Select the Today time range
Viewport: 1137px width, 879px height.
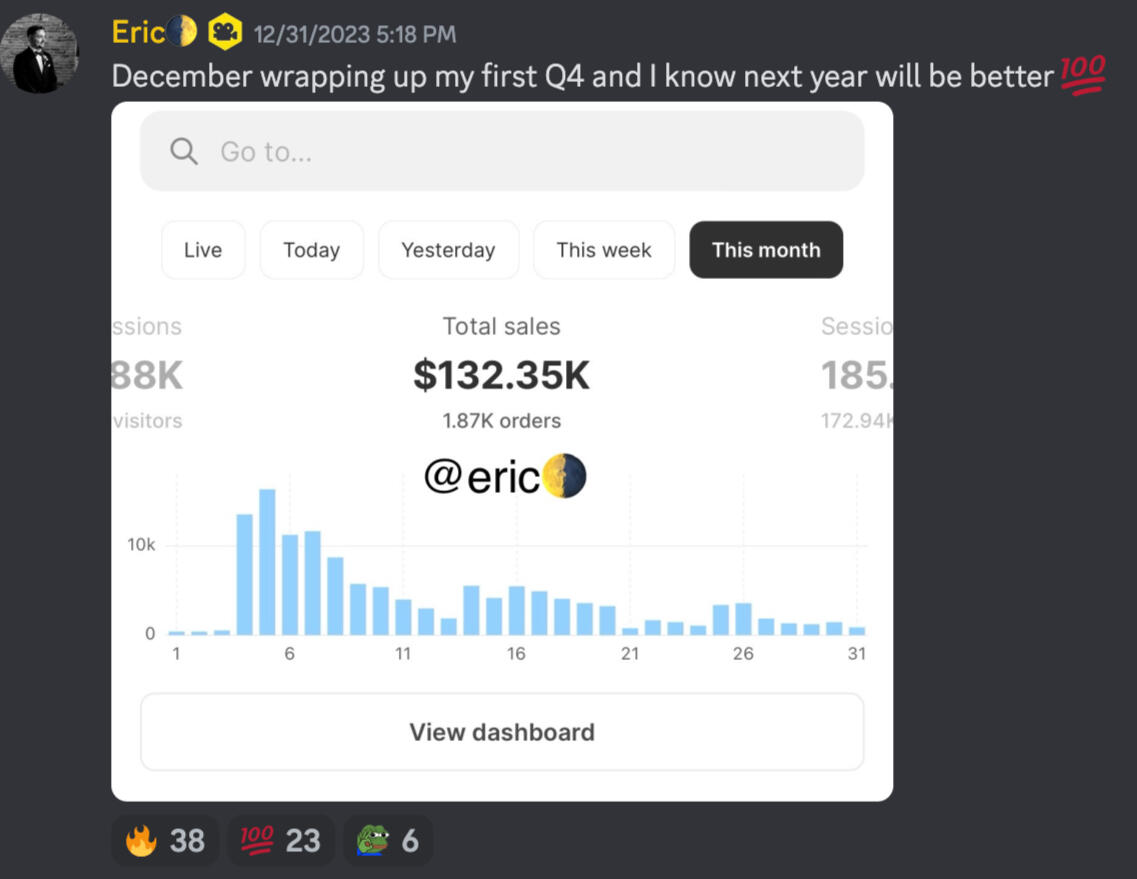click(x=311, y=250)
